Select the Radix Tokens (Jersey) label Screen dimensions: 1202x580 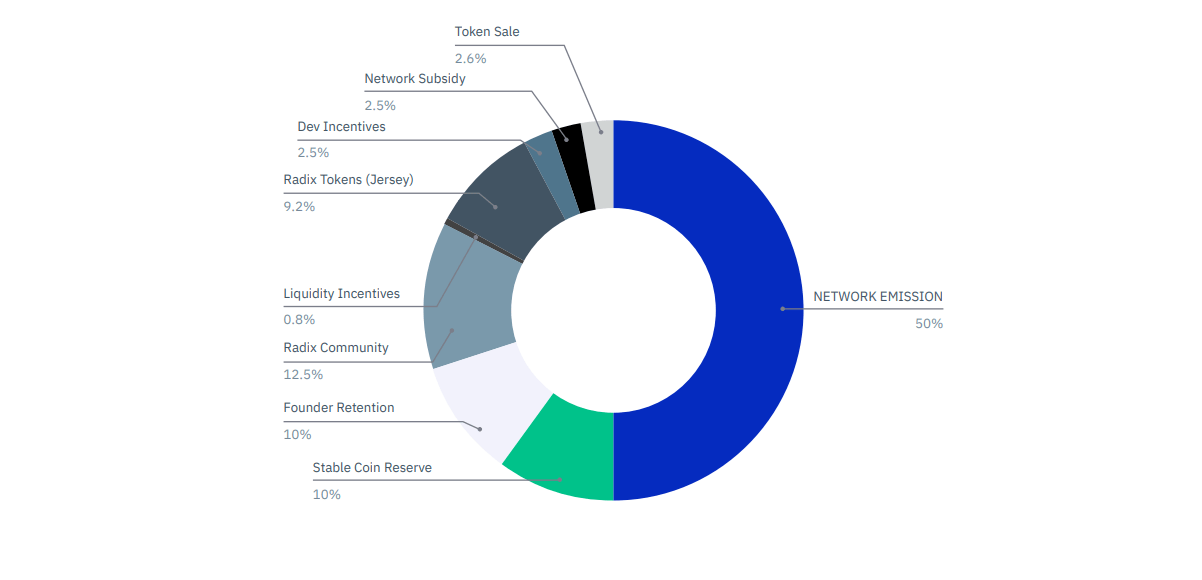click(348, 181)
